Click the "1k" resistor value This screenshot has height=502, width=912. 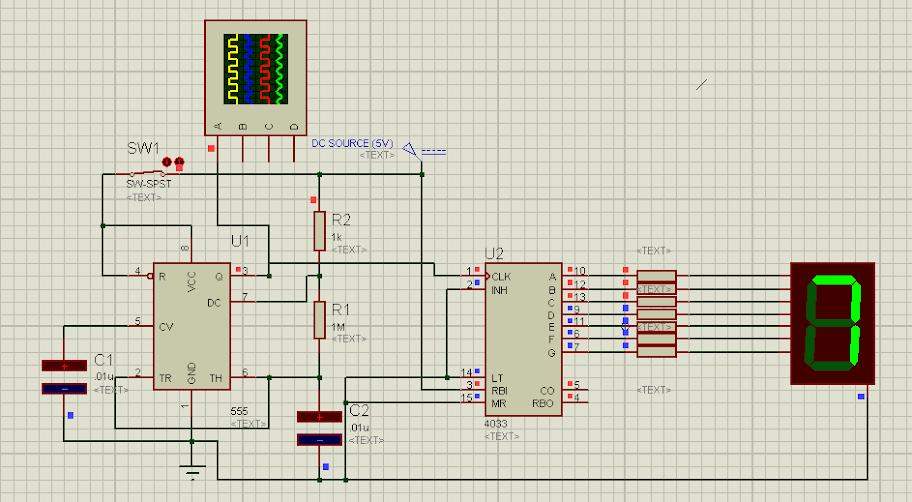point(337,237)
